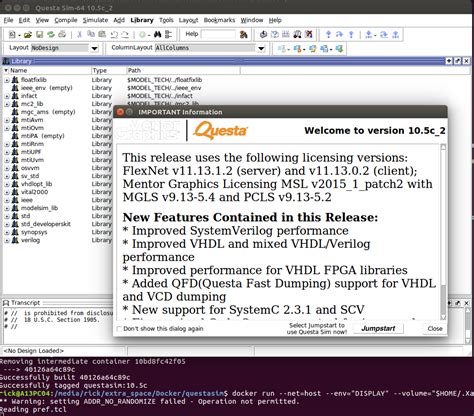The height and width of the screenshot is (416, 474).
Task: Expand the osvvm library node
Action: 7,168
